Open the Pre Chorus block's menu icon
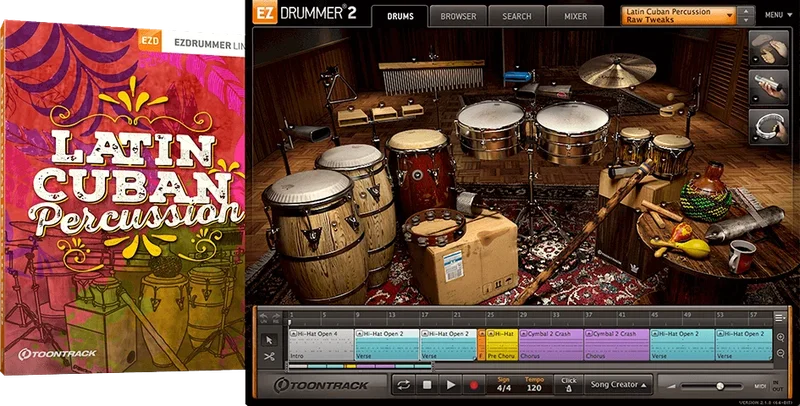The height and width of the screenshot is (406, 800). tap(490, 334)
